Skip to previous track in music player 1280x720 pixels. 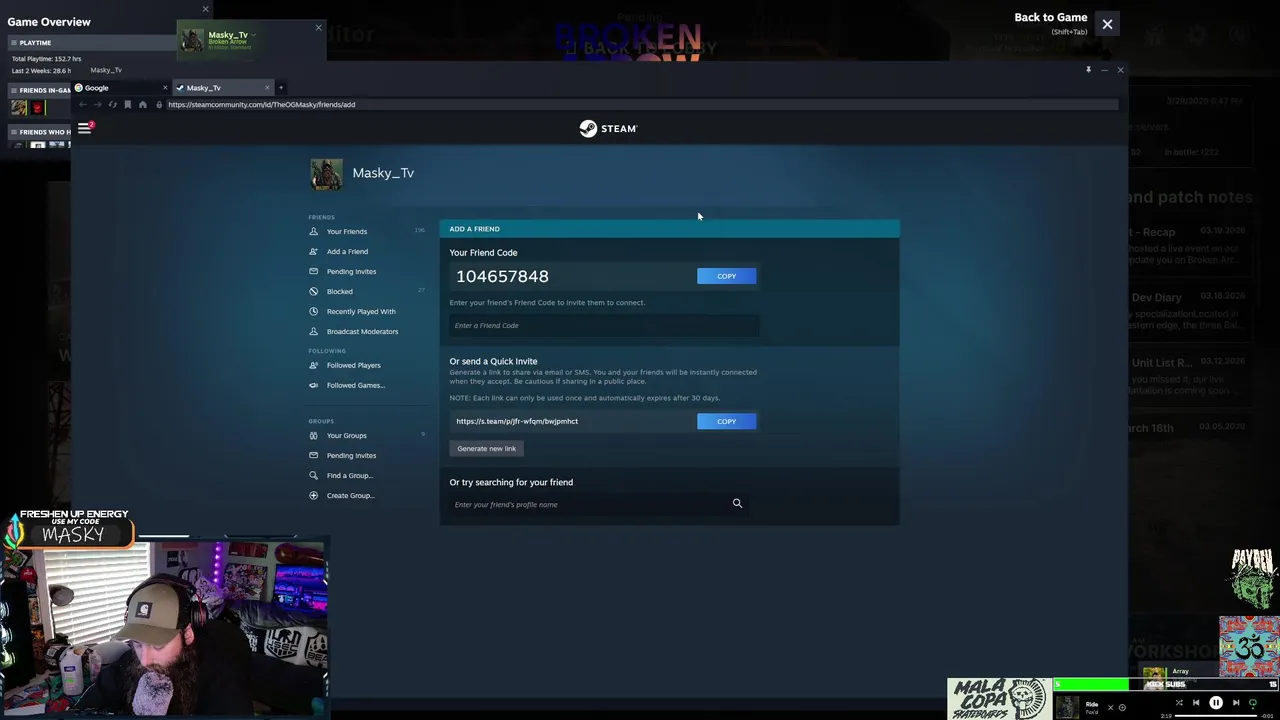[1196, 703]
